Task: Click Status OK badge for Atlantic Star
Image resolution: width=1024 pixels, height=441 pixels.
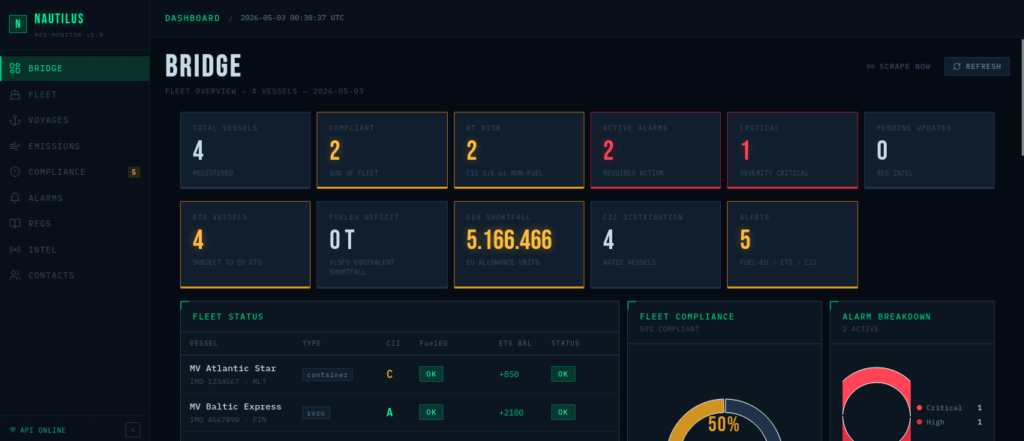Action: [x=563, y=374]
